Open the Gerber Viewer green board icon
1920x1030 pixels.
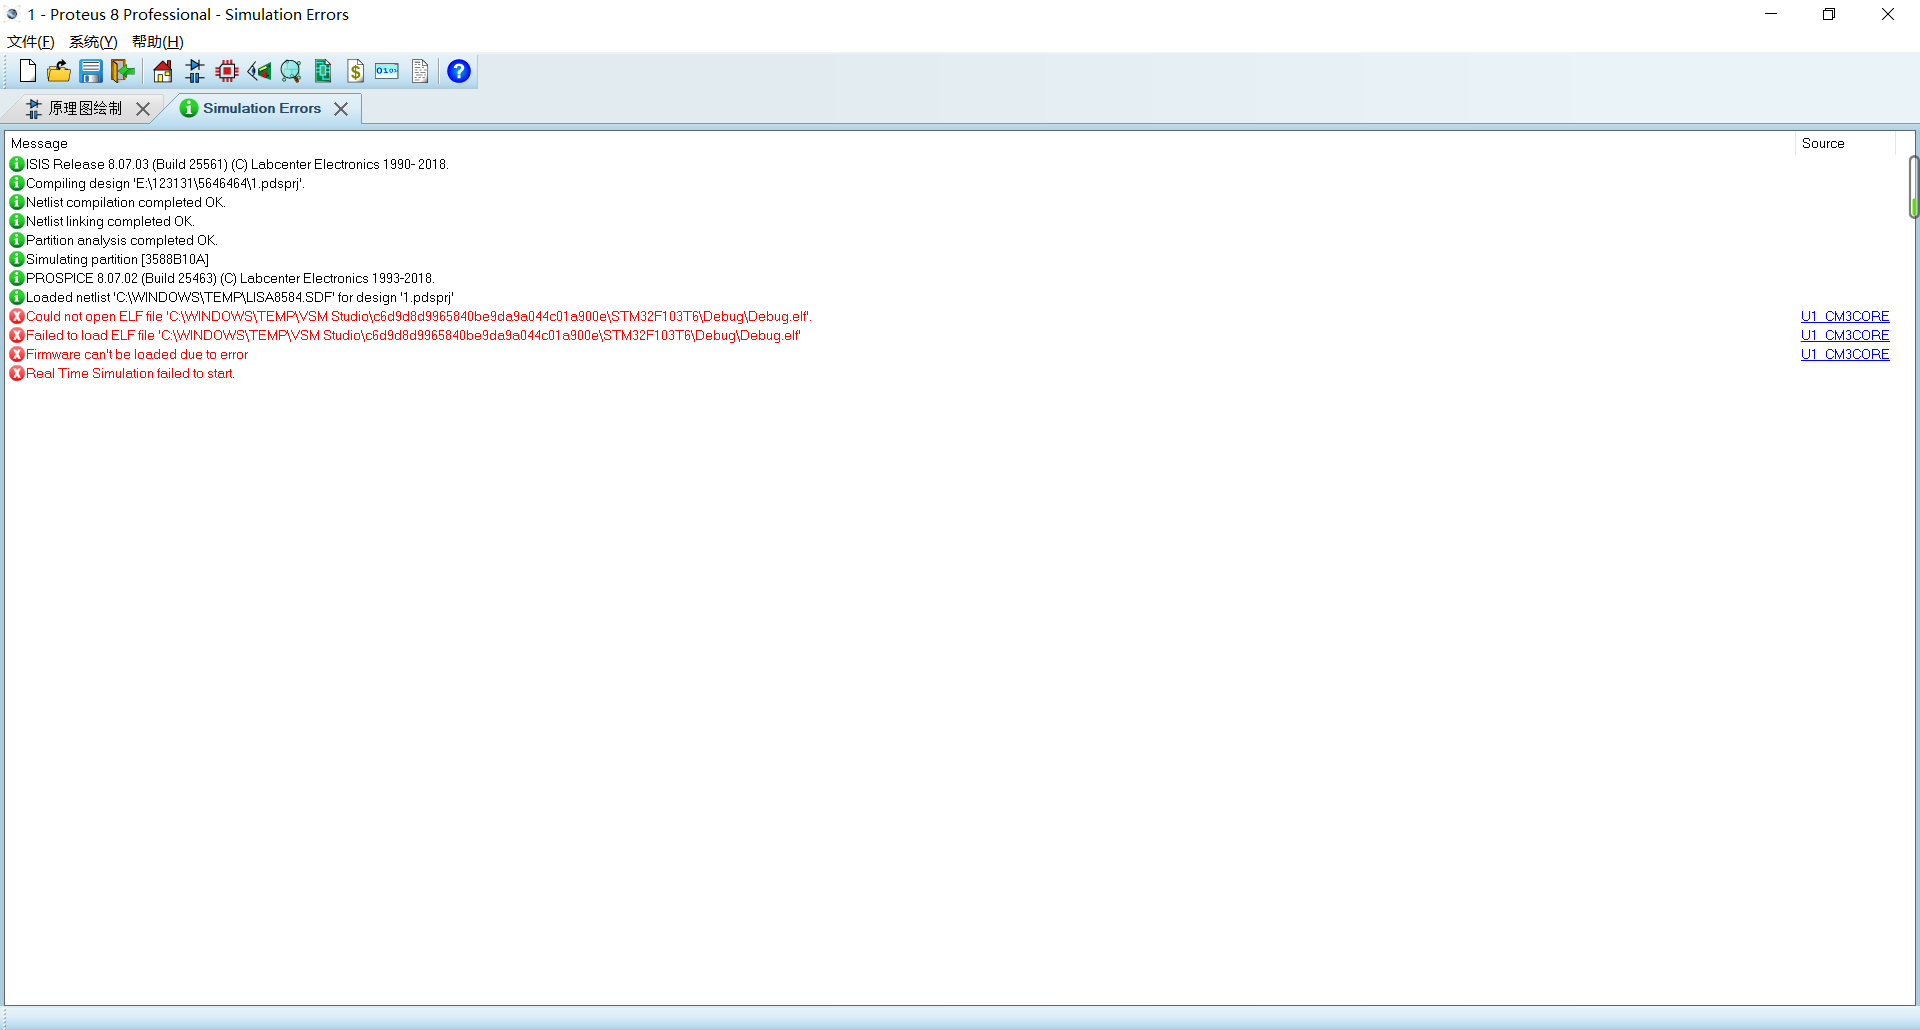click(x=323, y=71)
